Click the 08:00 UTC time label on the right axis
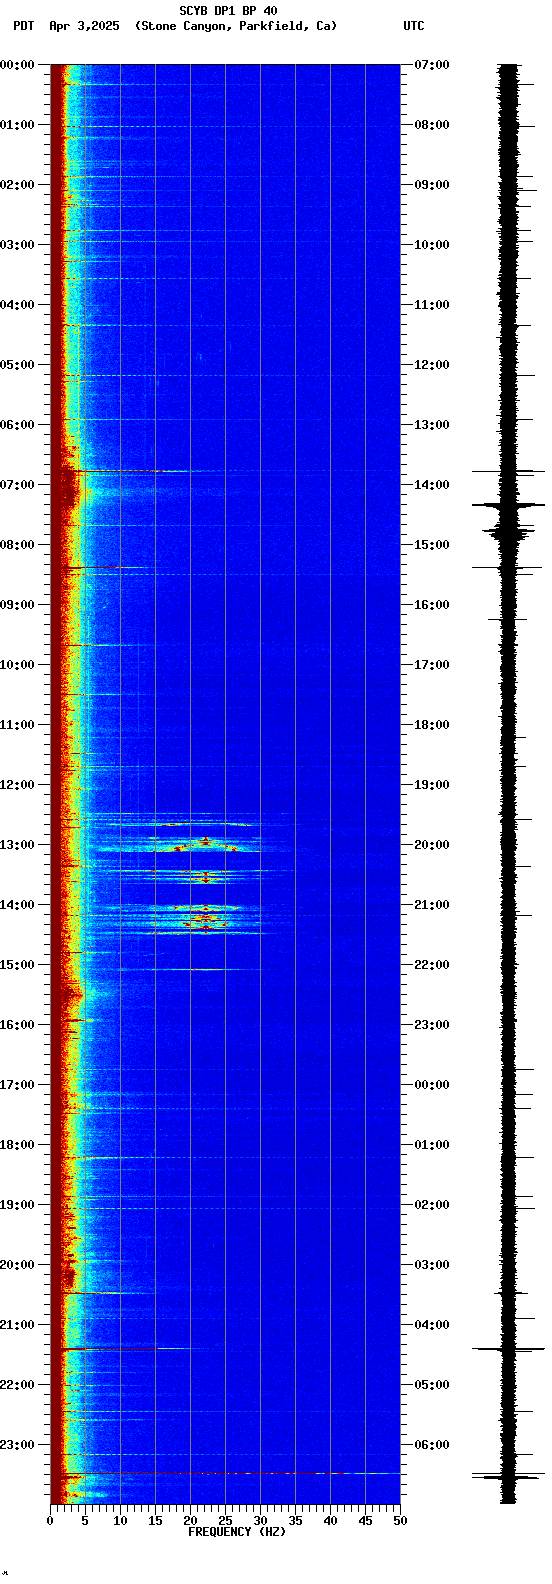552x1584 pixels. [432, 125]
